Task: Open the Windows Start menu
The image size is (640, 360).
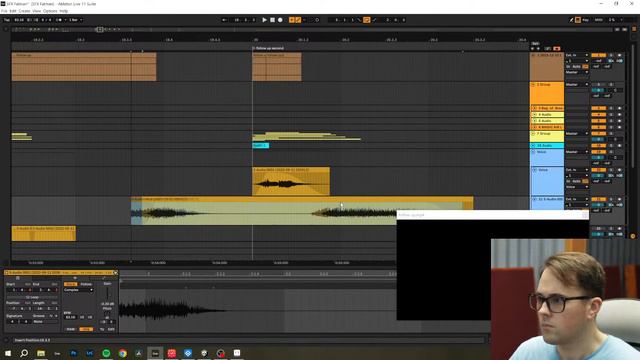Action: [x=8, y=353]
